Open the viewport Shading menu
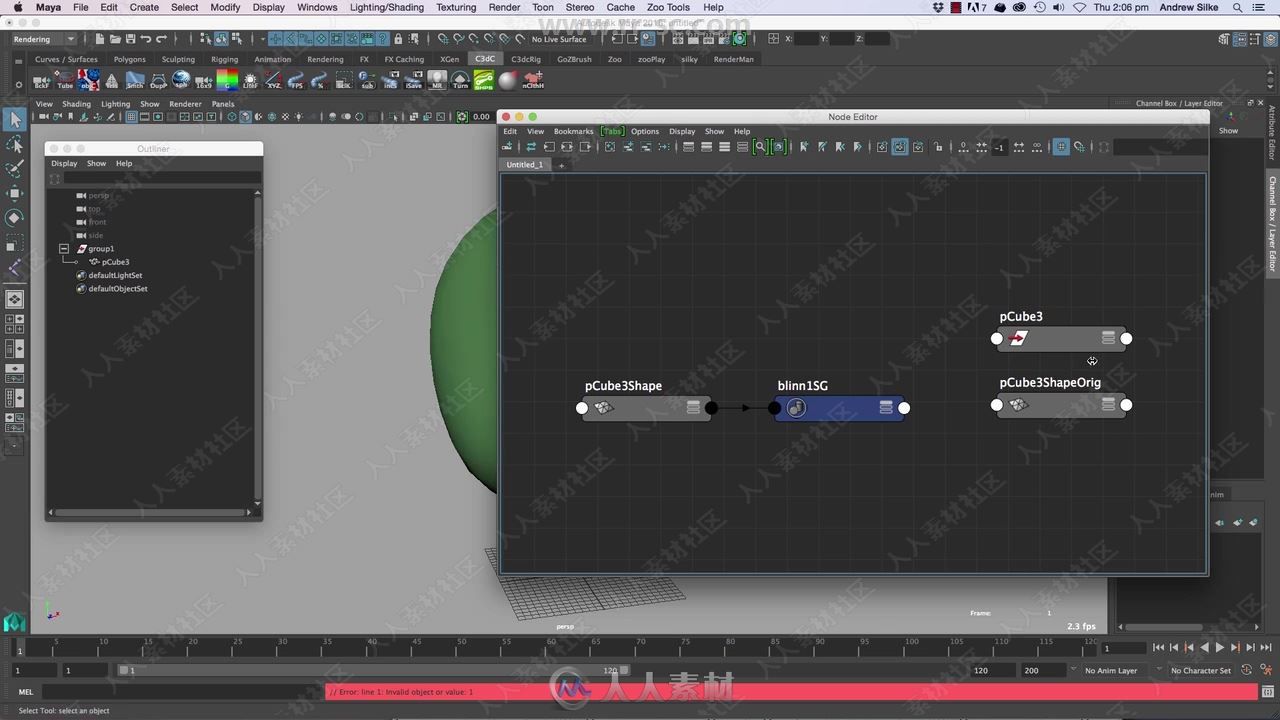Viewport: 1280px width, 720px height. [x=76, y=104]
